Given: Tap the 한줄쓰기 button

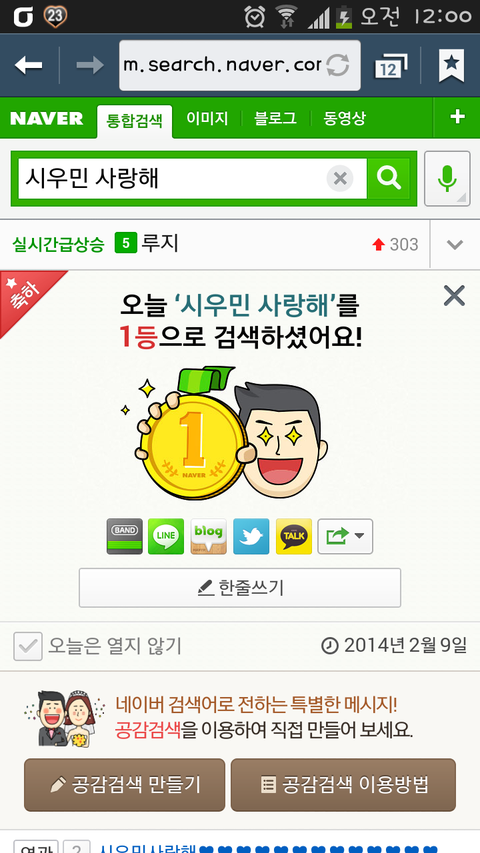Looking at the screenshot, I should tap(240, 588).
